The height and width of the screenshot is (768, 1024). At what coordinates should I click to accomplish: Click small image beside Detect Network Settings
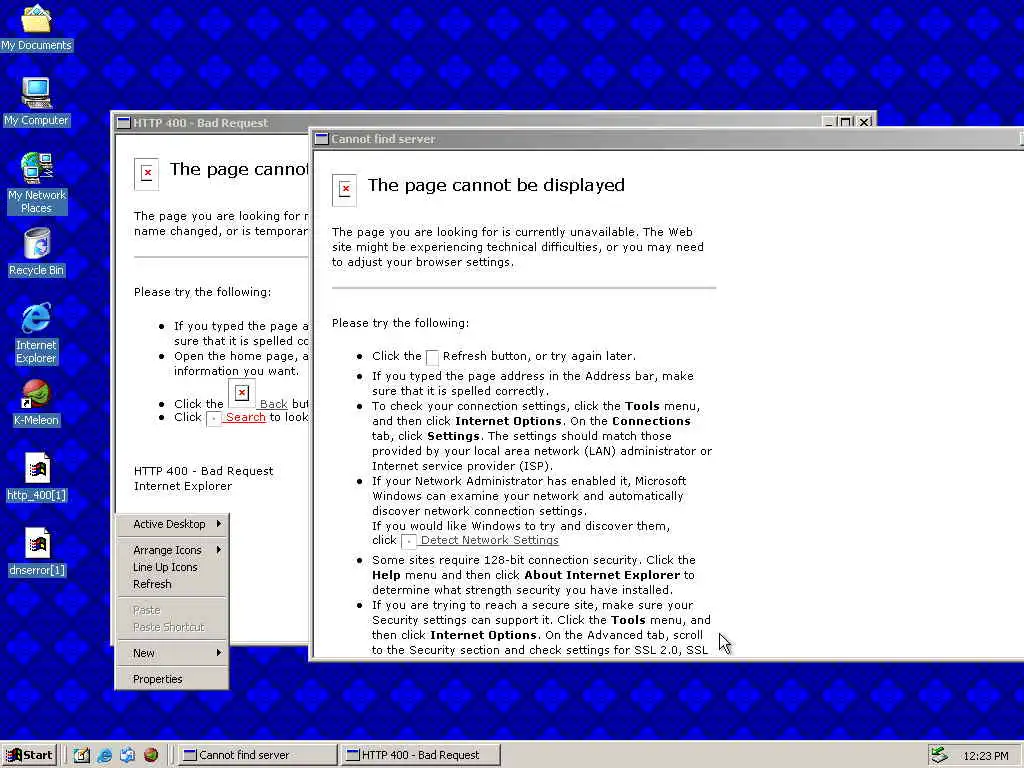tap(409, 541)
